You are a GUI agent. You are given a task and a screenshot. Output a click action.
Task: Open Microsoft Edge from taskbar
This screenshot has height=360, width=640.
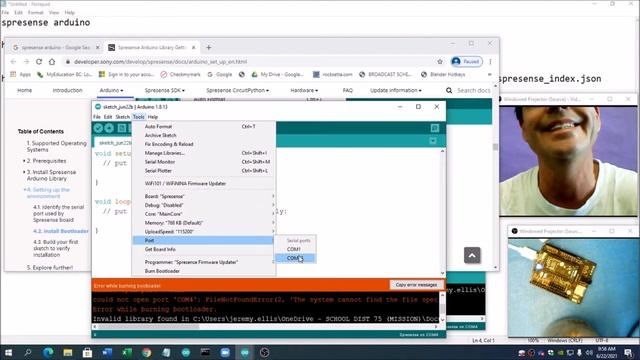coord(48,352)
